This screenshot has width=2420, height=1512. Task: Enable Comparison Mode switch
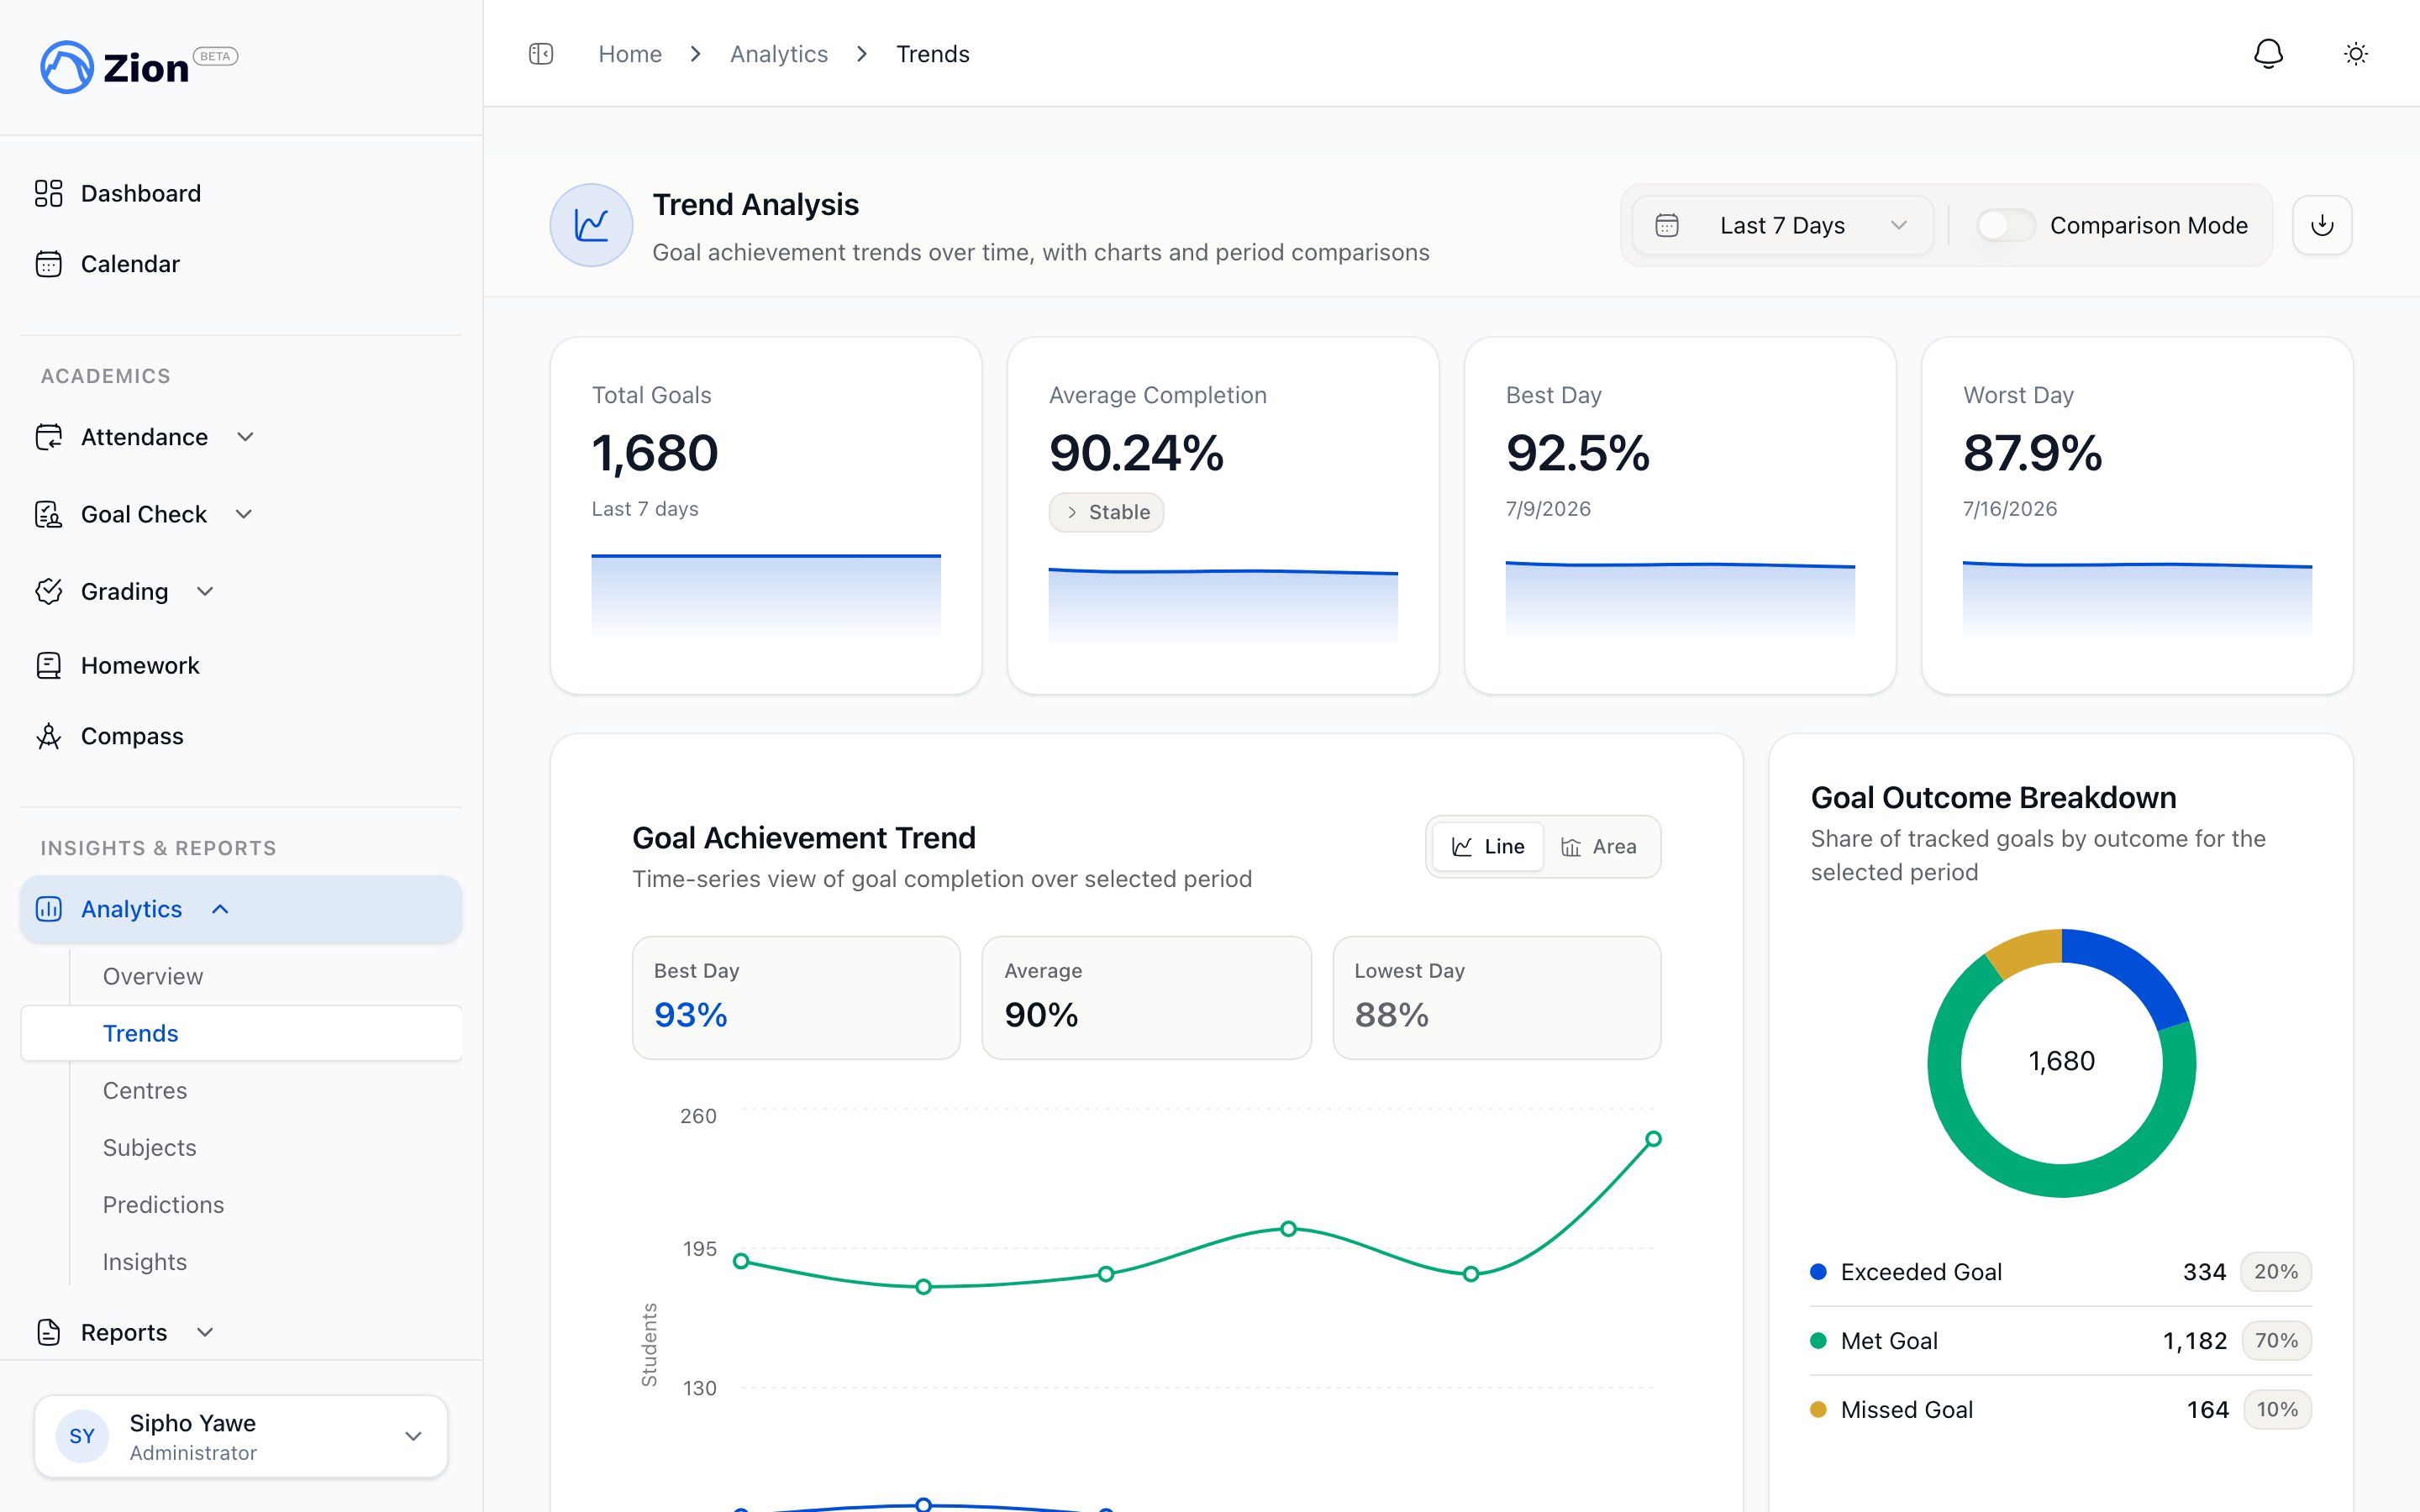(x=2005, y=225)
